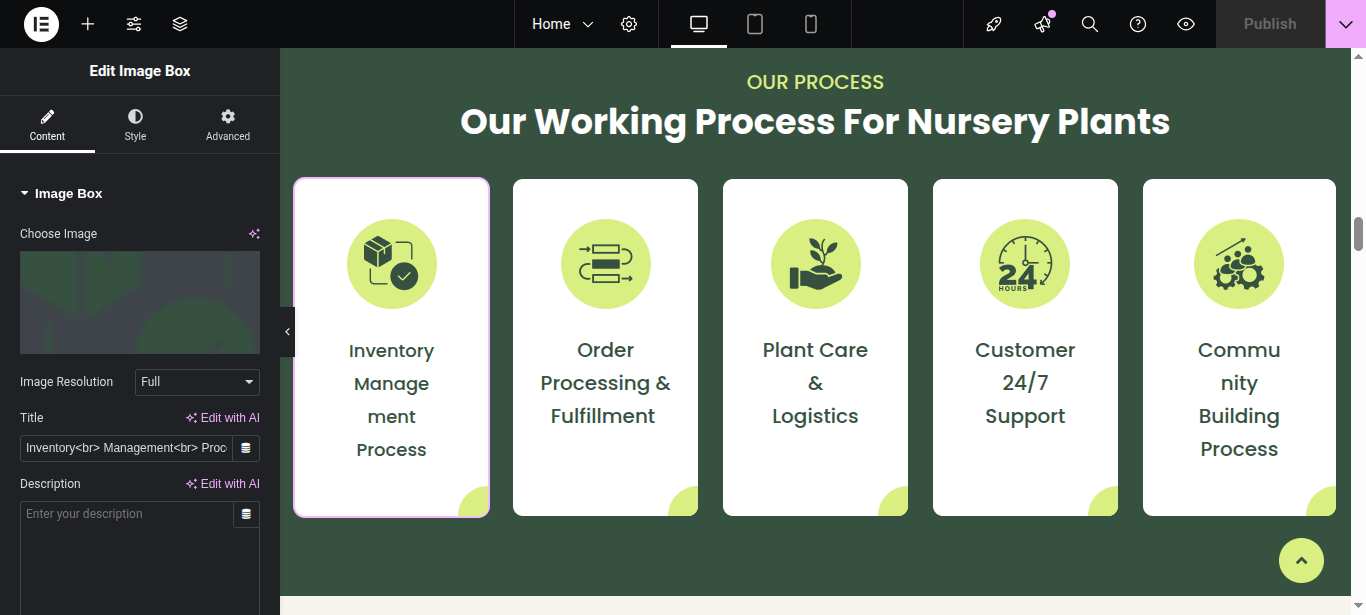Switch to mobile responsive view
Screen dimensions: 1366x615
tap(811, 24)
